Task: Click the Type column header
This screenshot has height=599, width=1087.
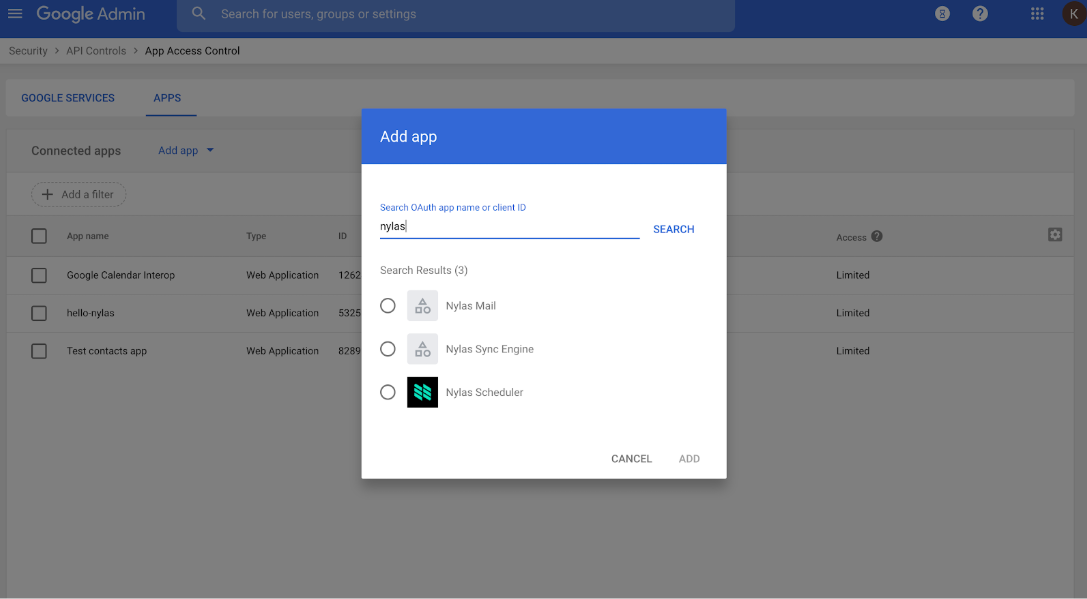Action: (x=256, y=236)
